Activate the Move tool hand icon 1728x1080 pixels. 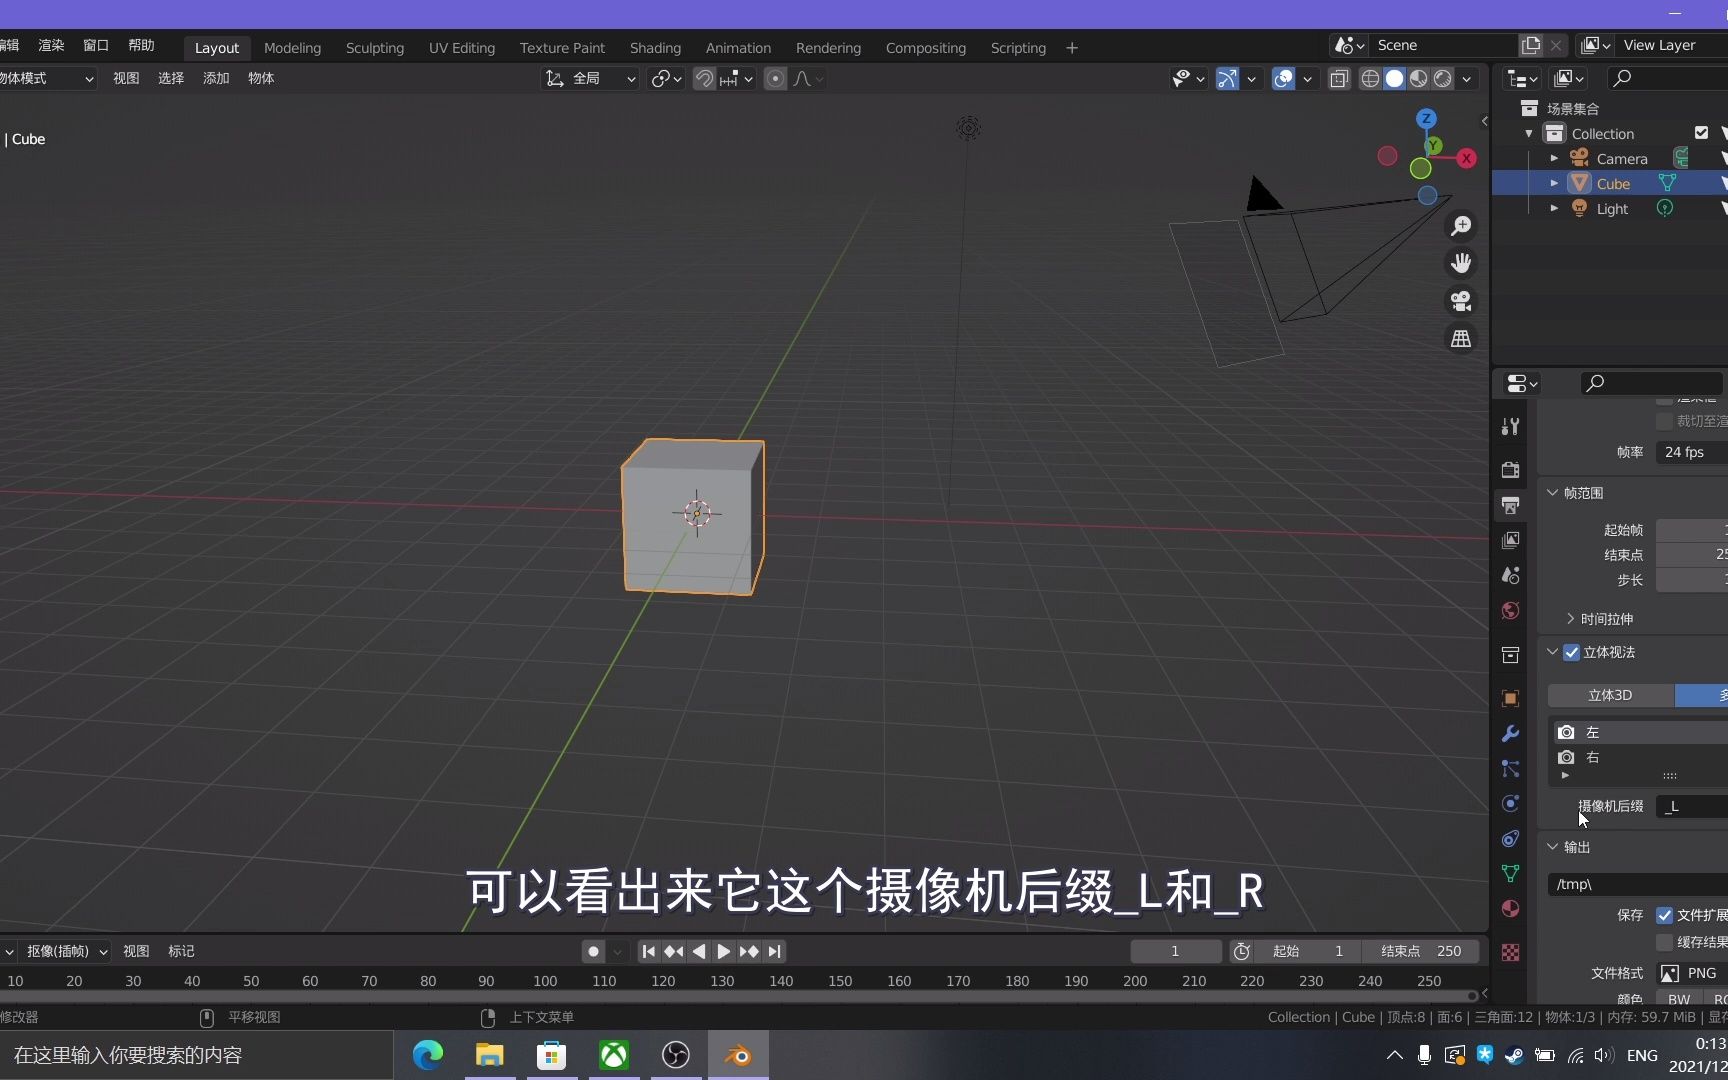pos(1461,263)
